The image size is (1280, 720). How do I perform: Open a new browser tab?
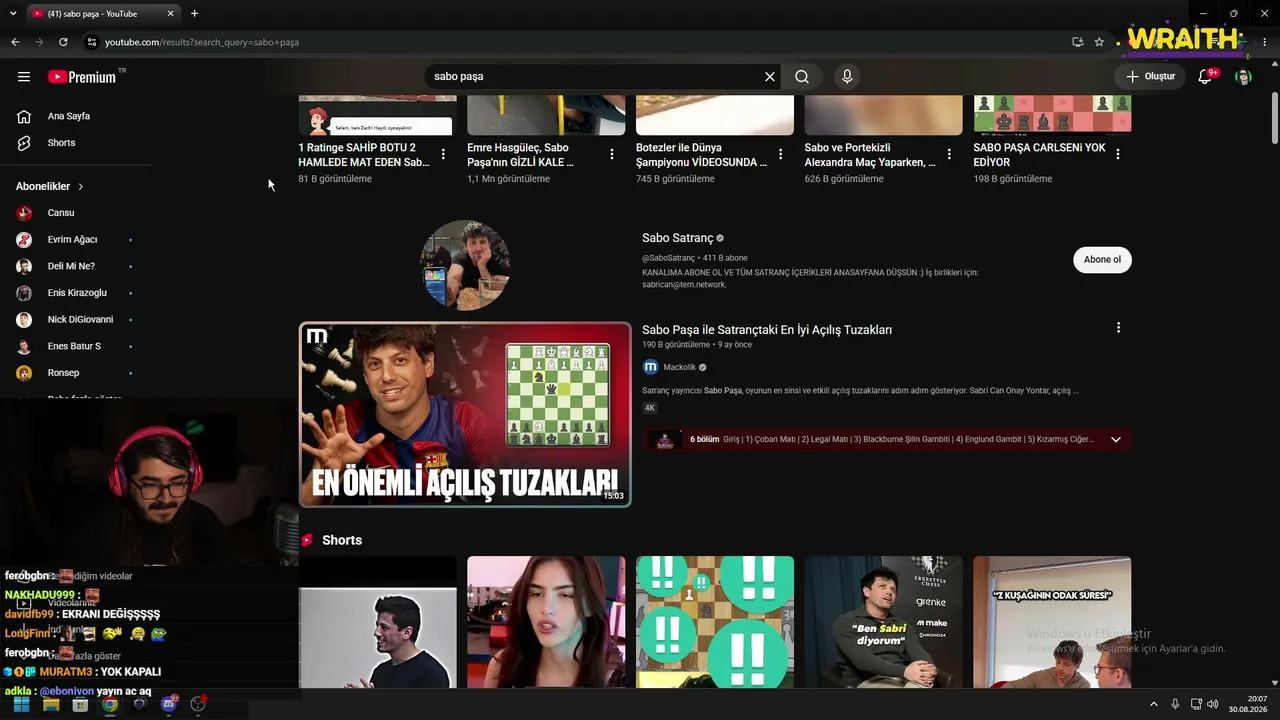(194, 13)
